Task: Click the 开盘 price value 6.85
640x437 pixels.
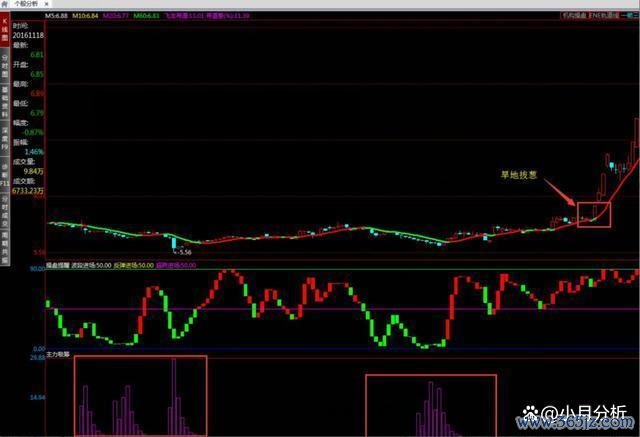Action: click(x=37, y=74)
